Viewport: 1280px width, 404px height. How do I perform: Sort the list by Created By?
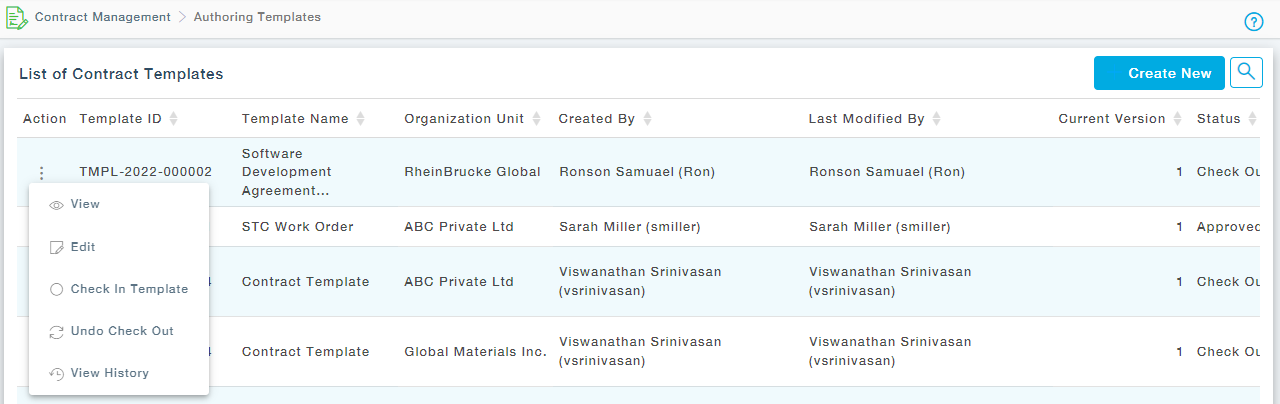tap(647, 119)
